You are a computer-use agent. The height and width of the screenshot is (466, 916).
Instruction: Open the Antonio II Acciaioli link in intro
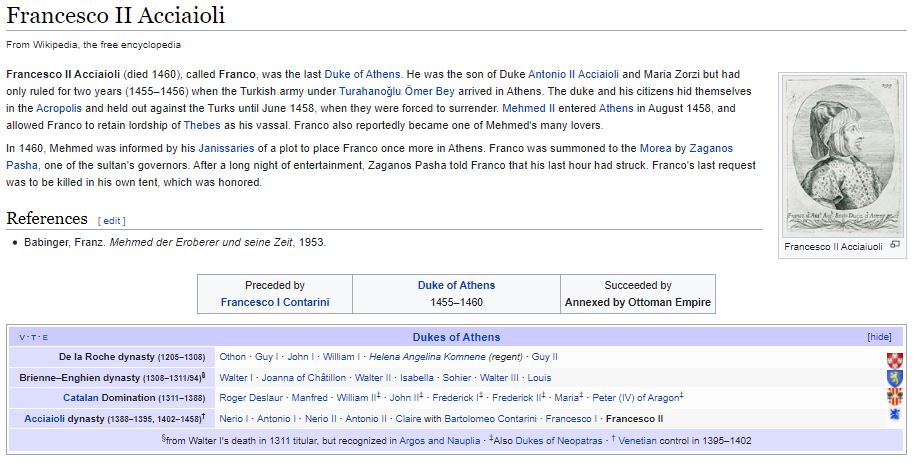pos(574,74)
